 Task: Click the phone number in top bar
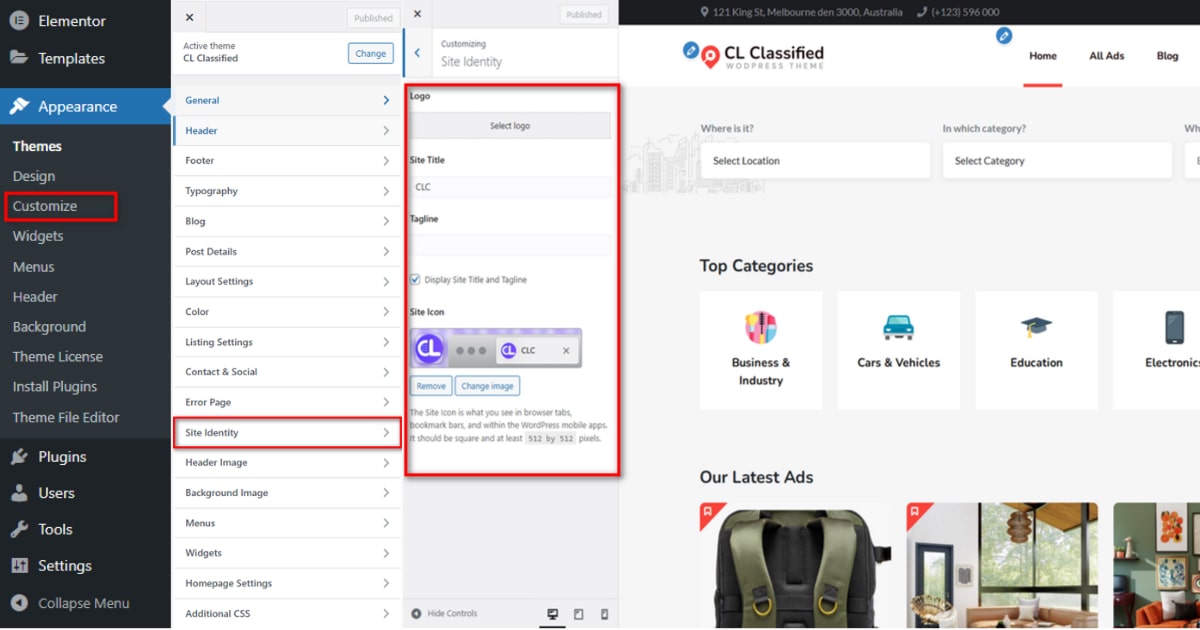[x=965, y=12]
